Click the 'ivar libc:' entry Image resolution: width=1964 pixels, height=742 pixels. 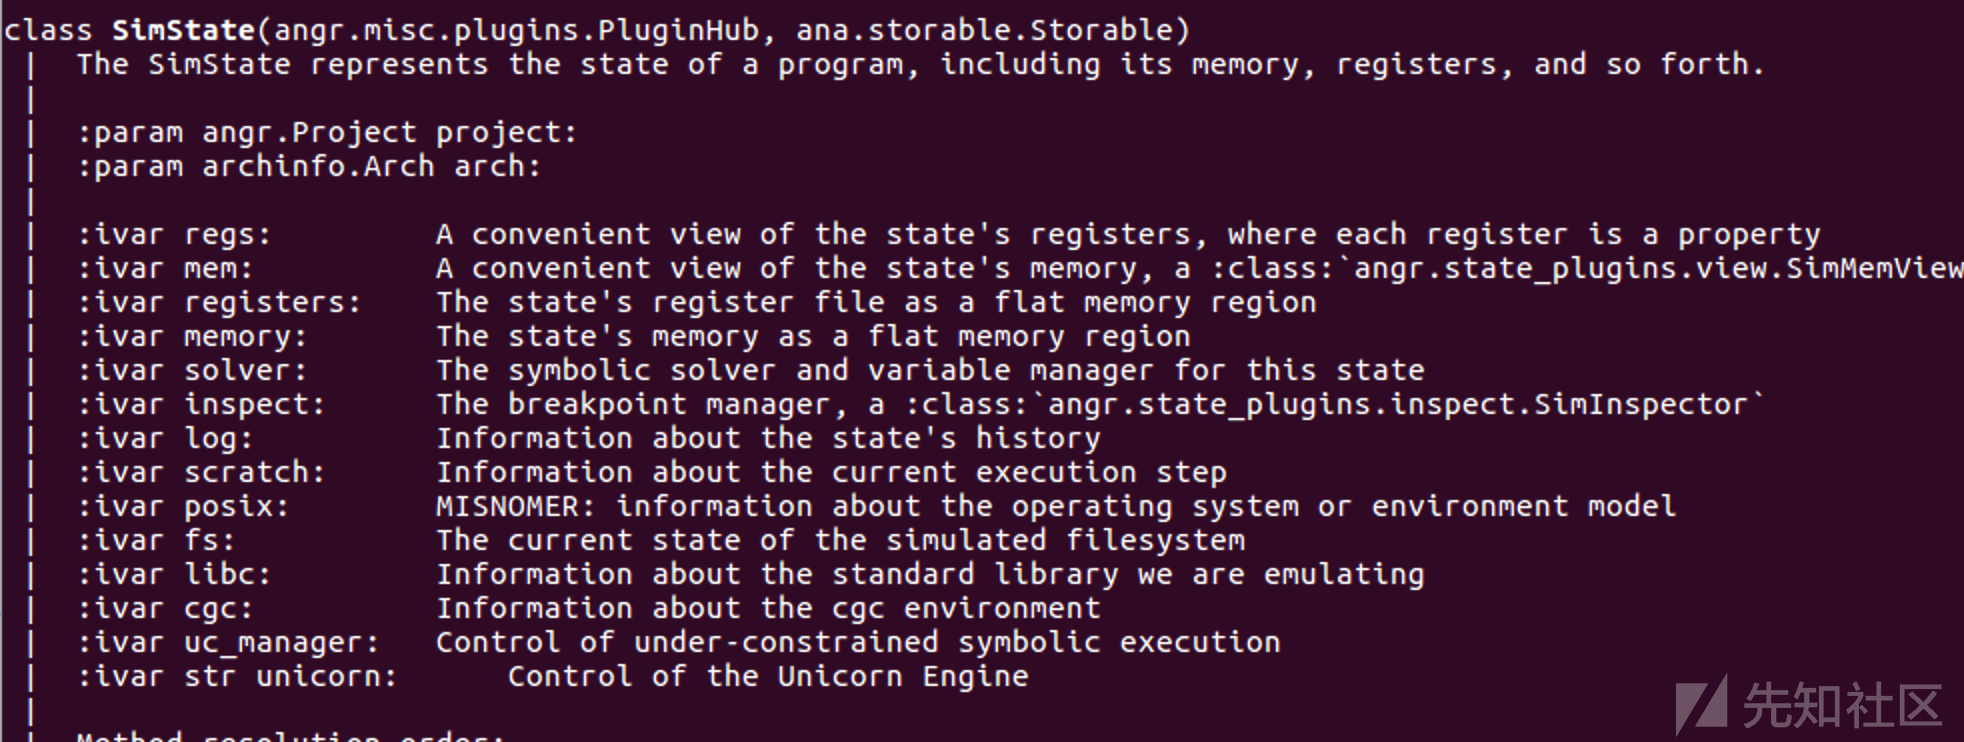click(x=174, y=575)
